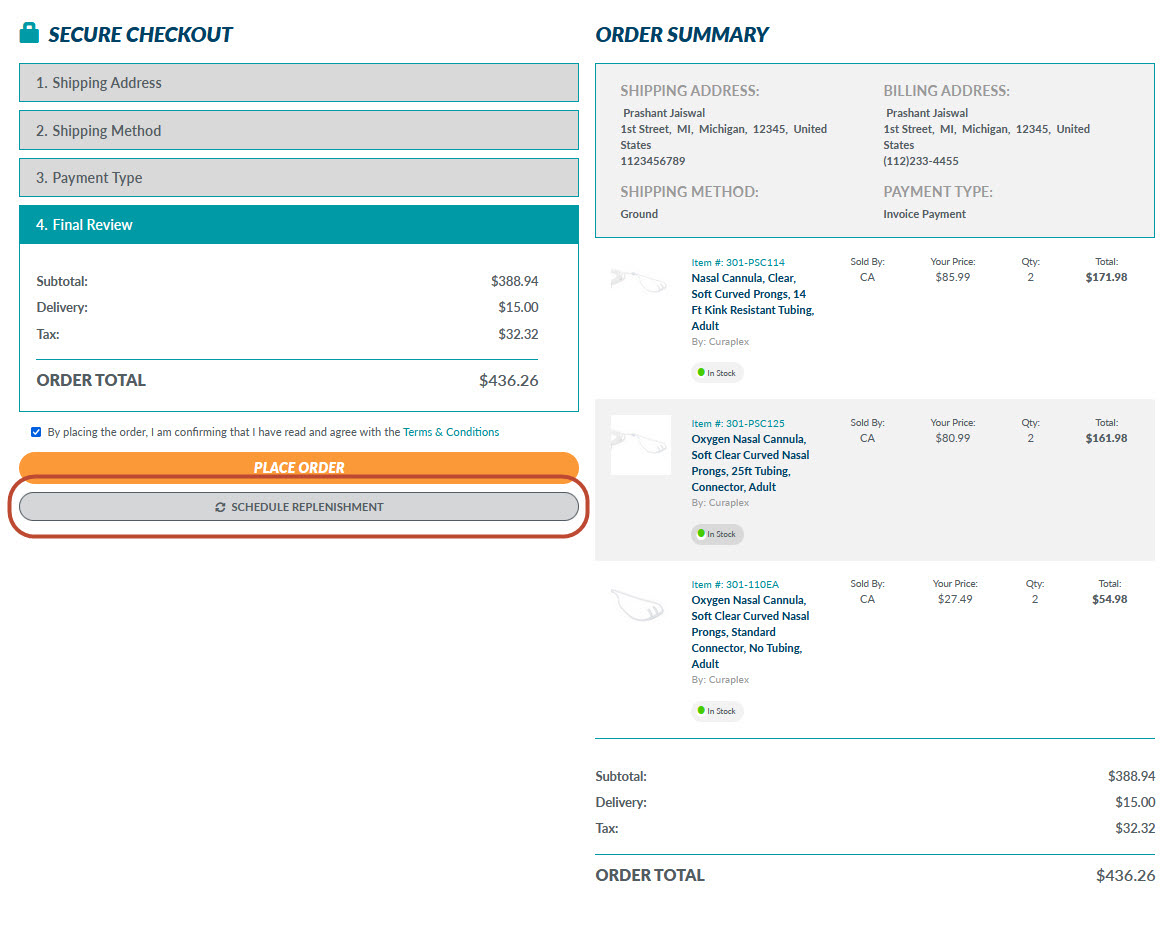Click the In Stock badge for 301-110EA
This screenshot has width=1173, height=926.
tap(717, 711)
